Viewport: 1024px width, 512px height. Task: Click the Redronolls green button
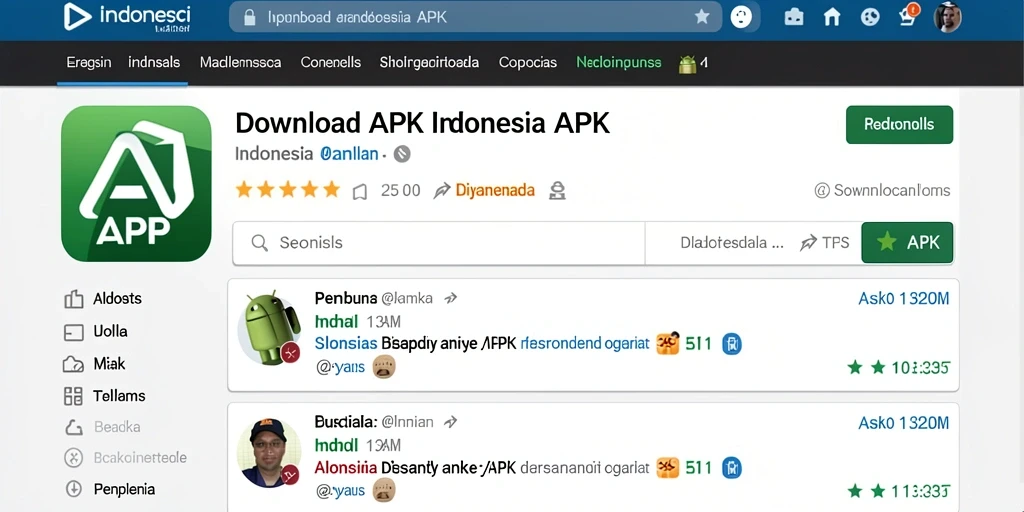pyautogui.click(x=899, y=125)
